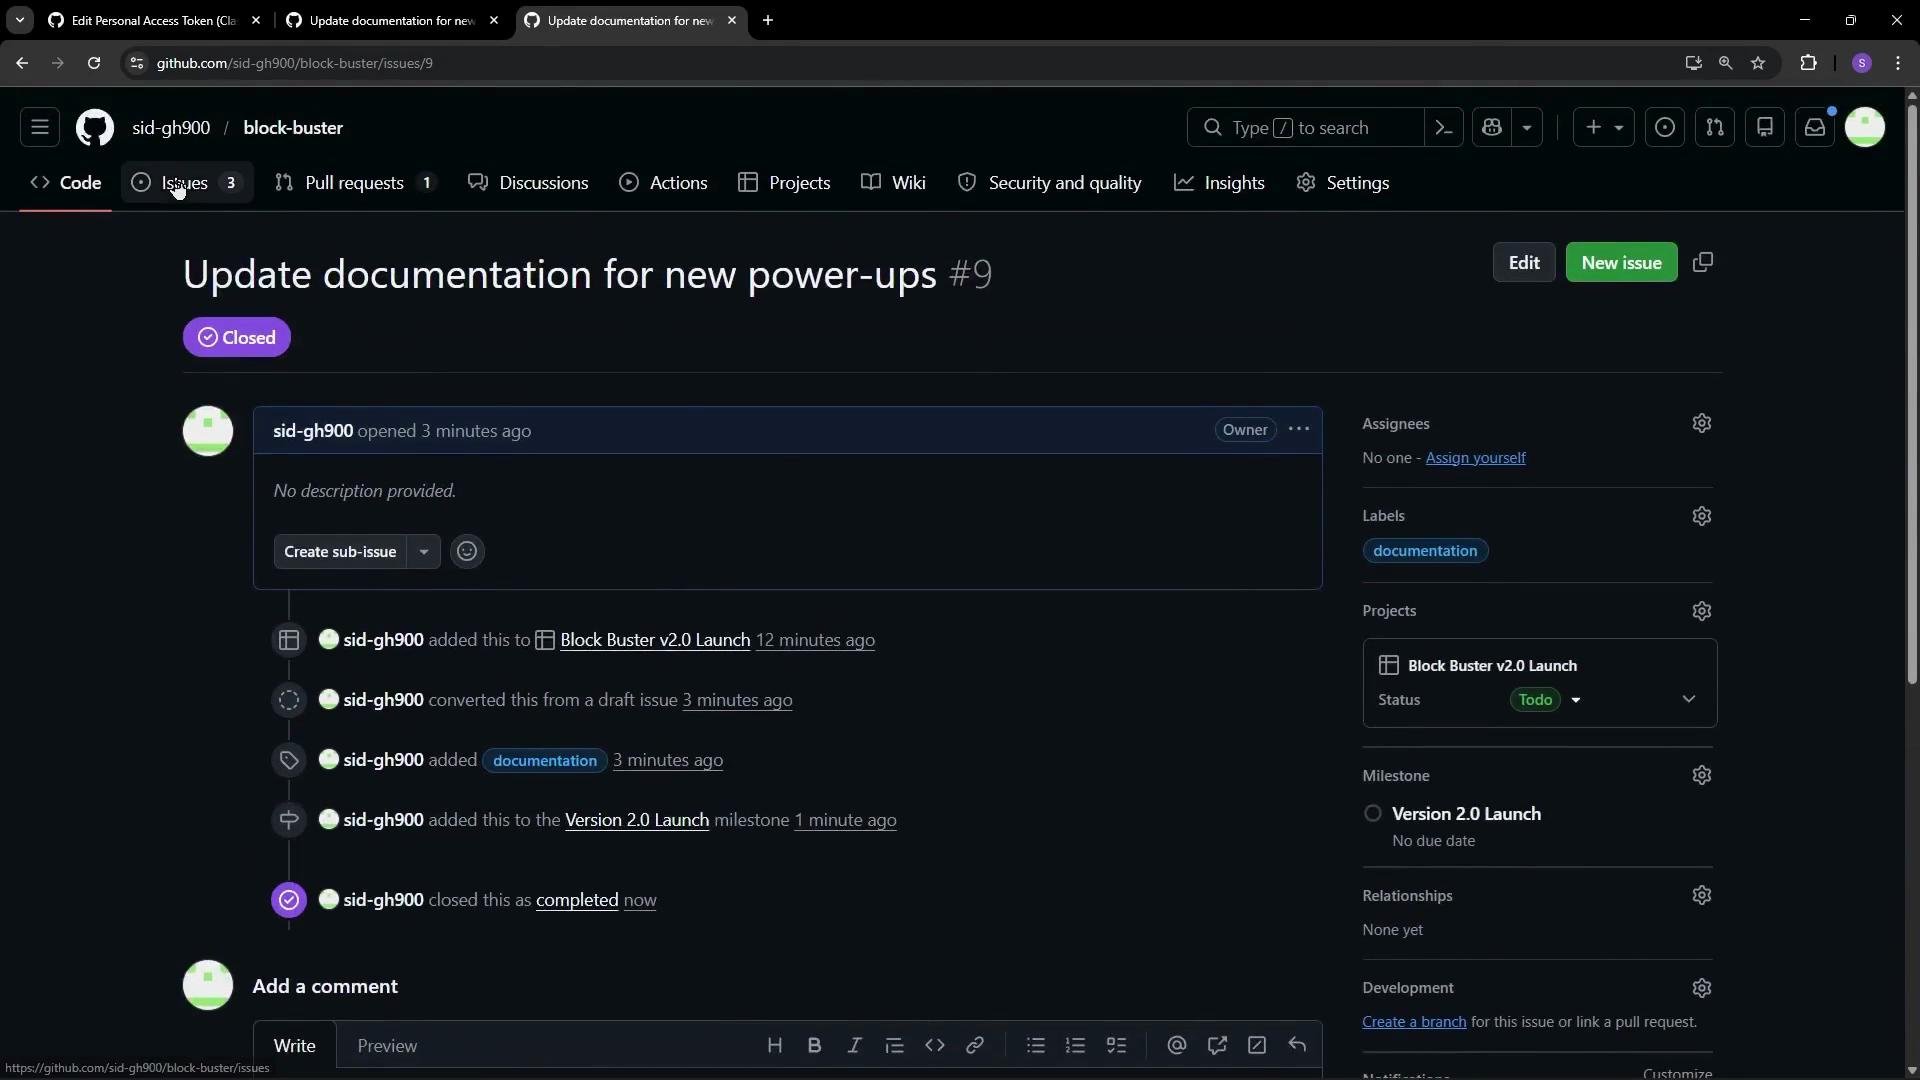The height and width of the screenshot is (1080, 1920).
Task: Insert a saved reply from comment toolbar
Action: 1297,1045
